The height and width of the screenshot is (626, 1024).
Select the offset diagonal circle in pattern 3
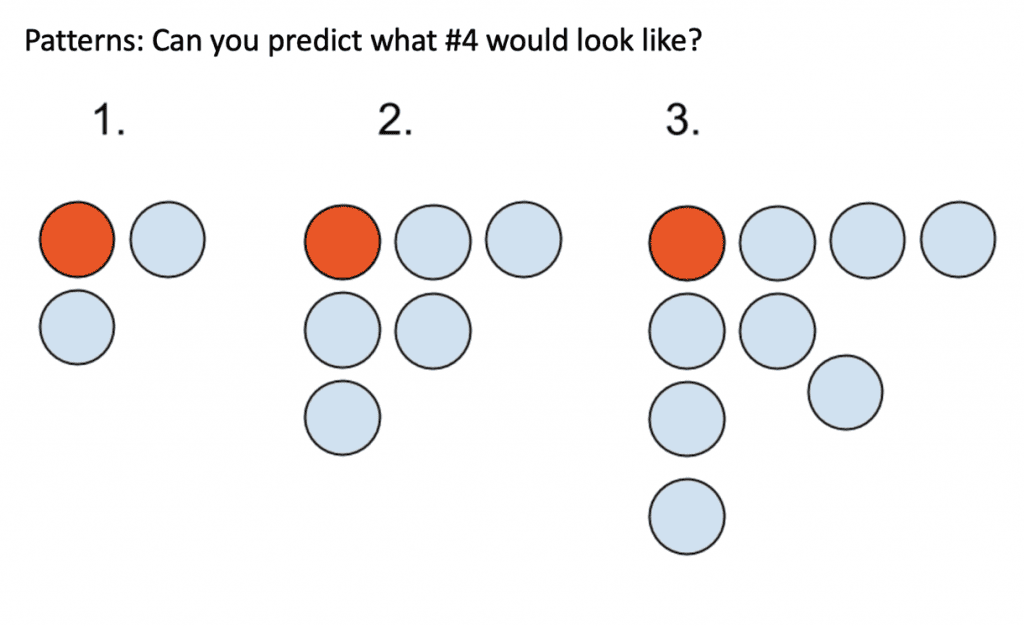[846, 392]
